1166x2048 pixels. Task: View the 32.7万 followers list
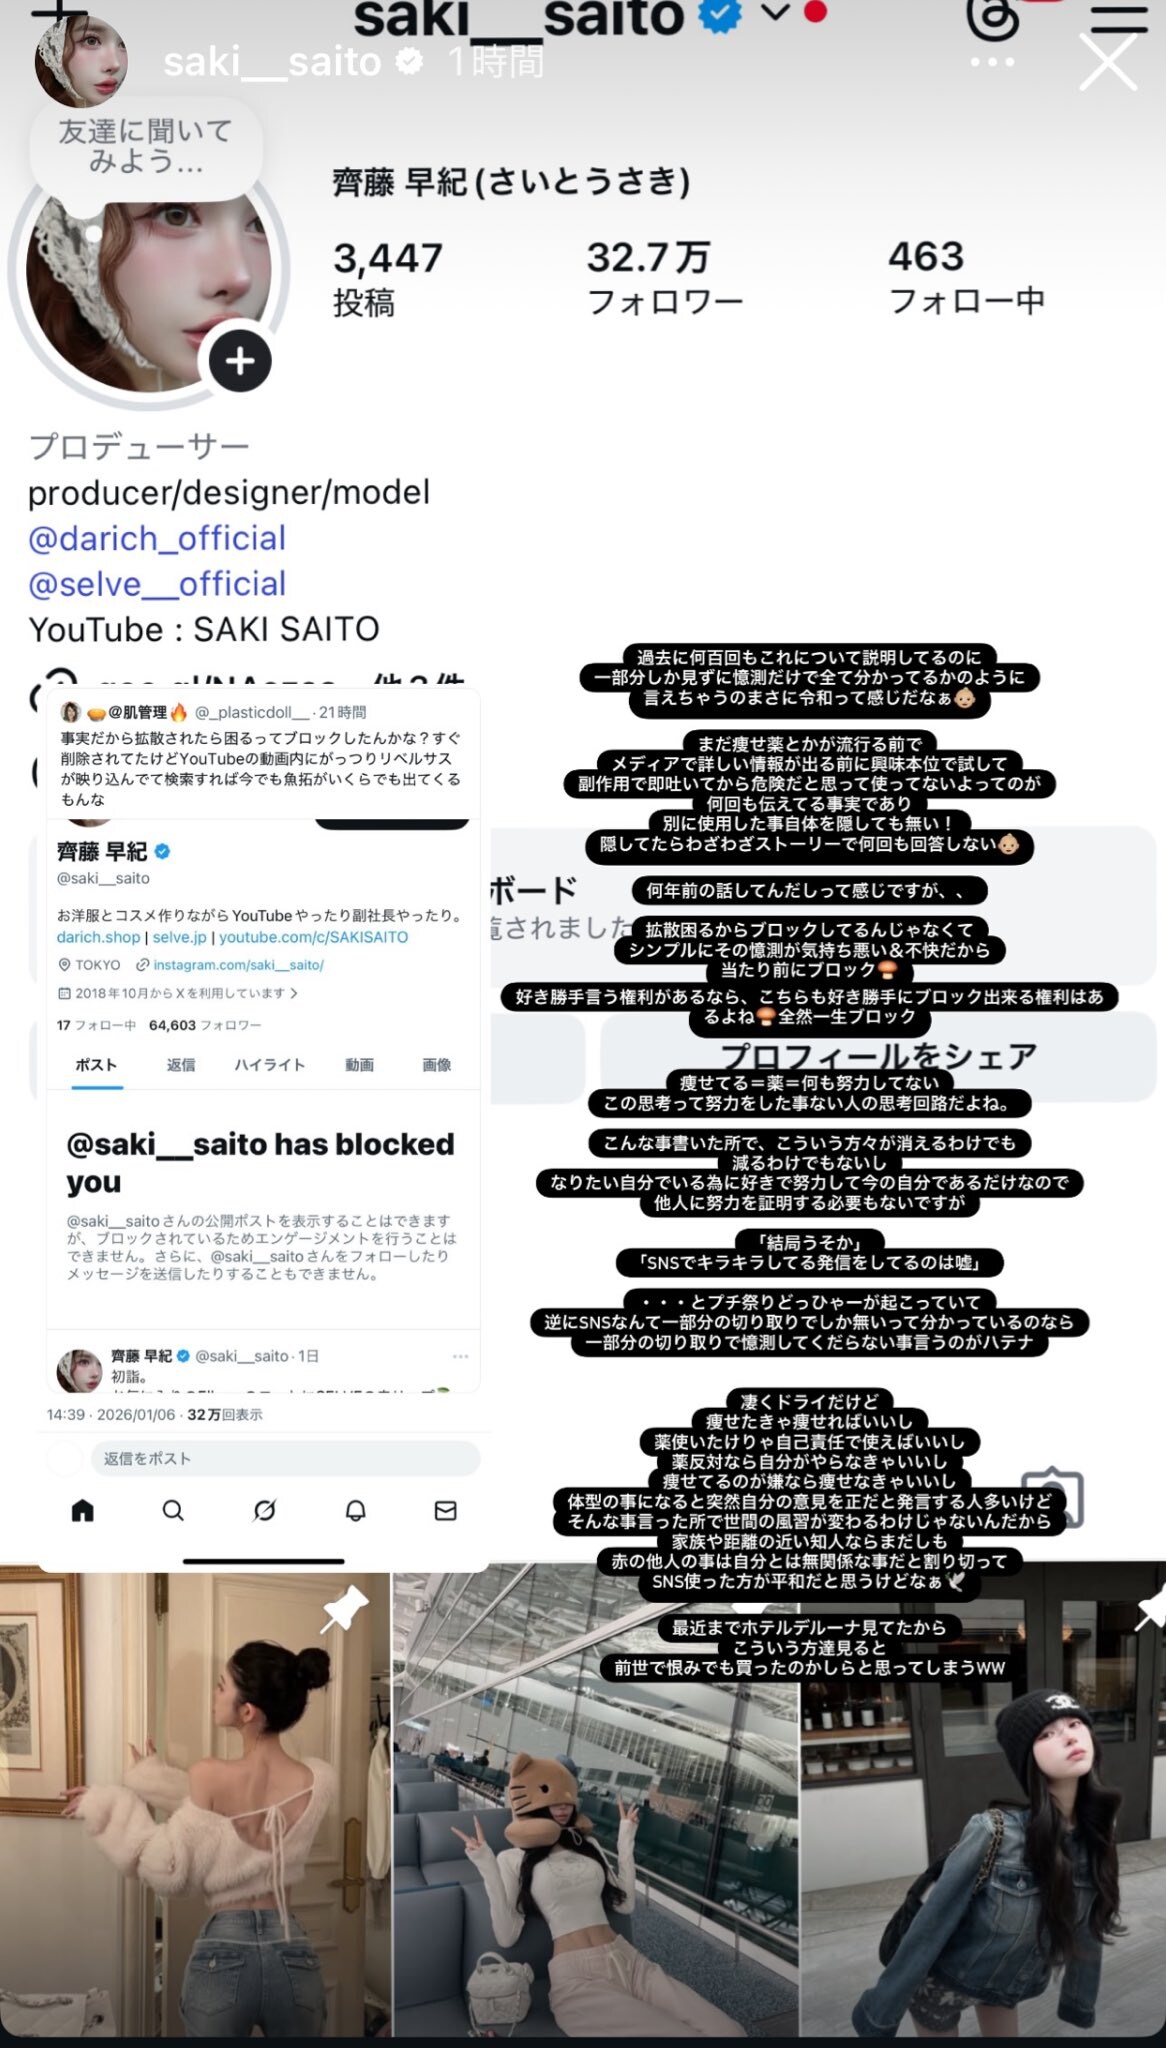(664, 278)
